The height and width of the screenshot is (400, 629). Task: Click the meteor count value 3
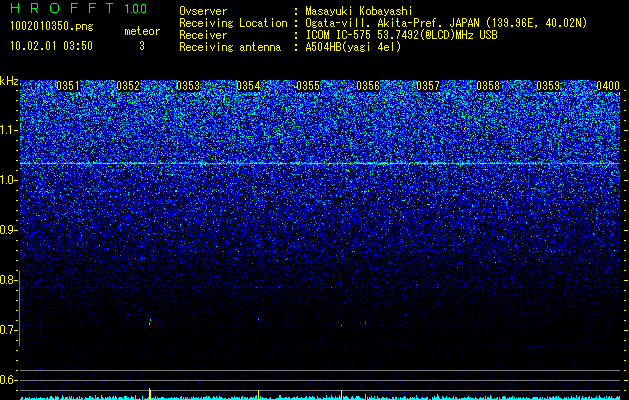tap(142, 46)
